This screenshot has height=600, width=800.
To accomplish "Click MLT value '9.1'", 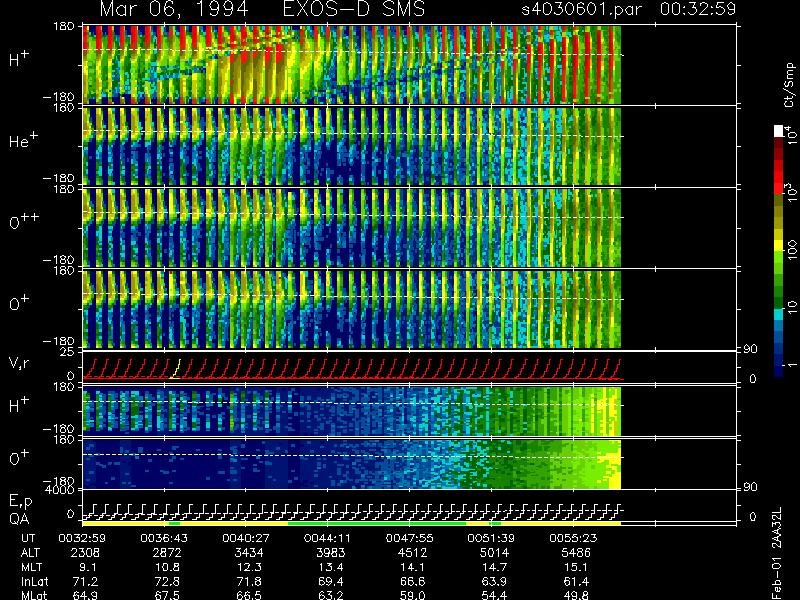I will [87, 567].
